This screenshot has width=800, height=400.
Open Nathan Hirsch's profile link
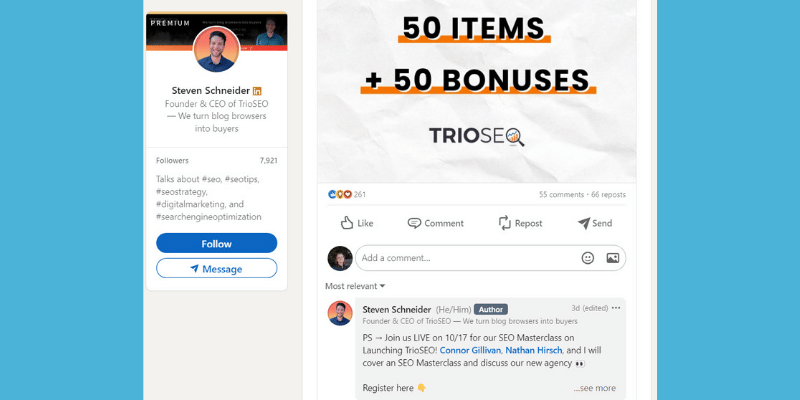[534, 350]
